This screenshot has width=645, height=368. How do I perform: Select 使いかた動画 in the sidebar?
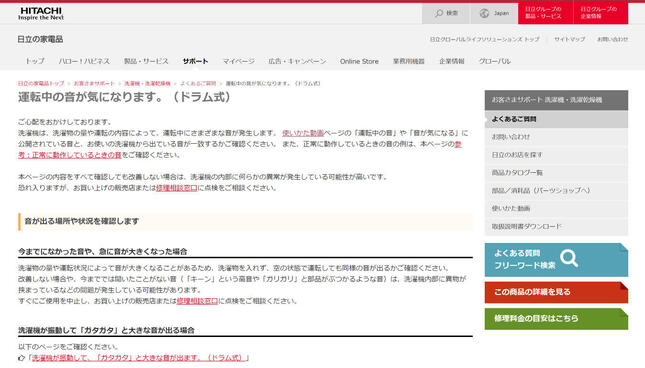[x=556, y=208]
